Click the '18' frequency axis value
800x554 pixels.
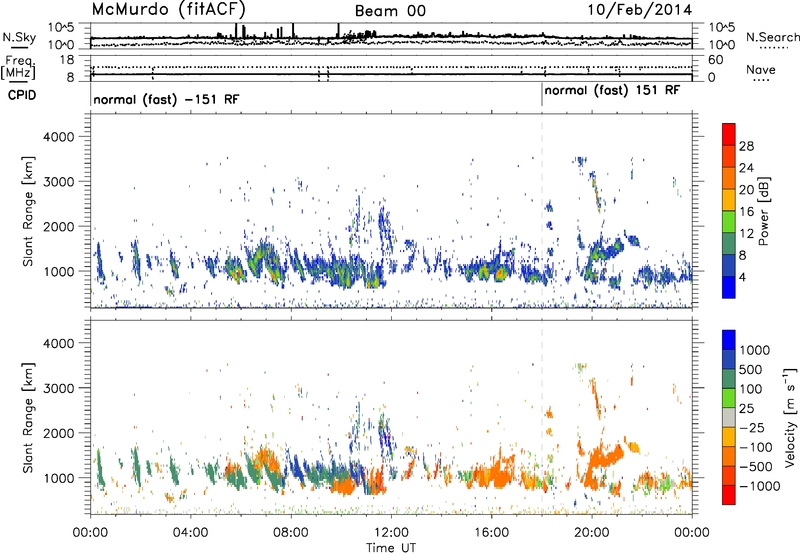(67, 60)
